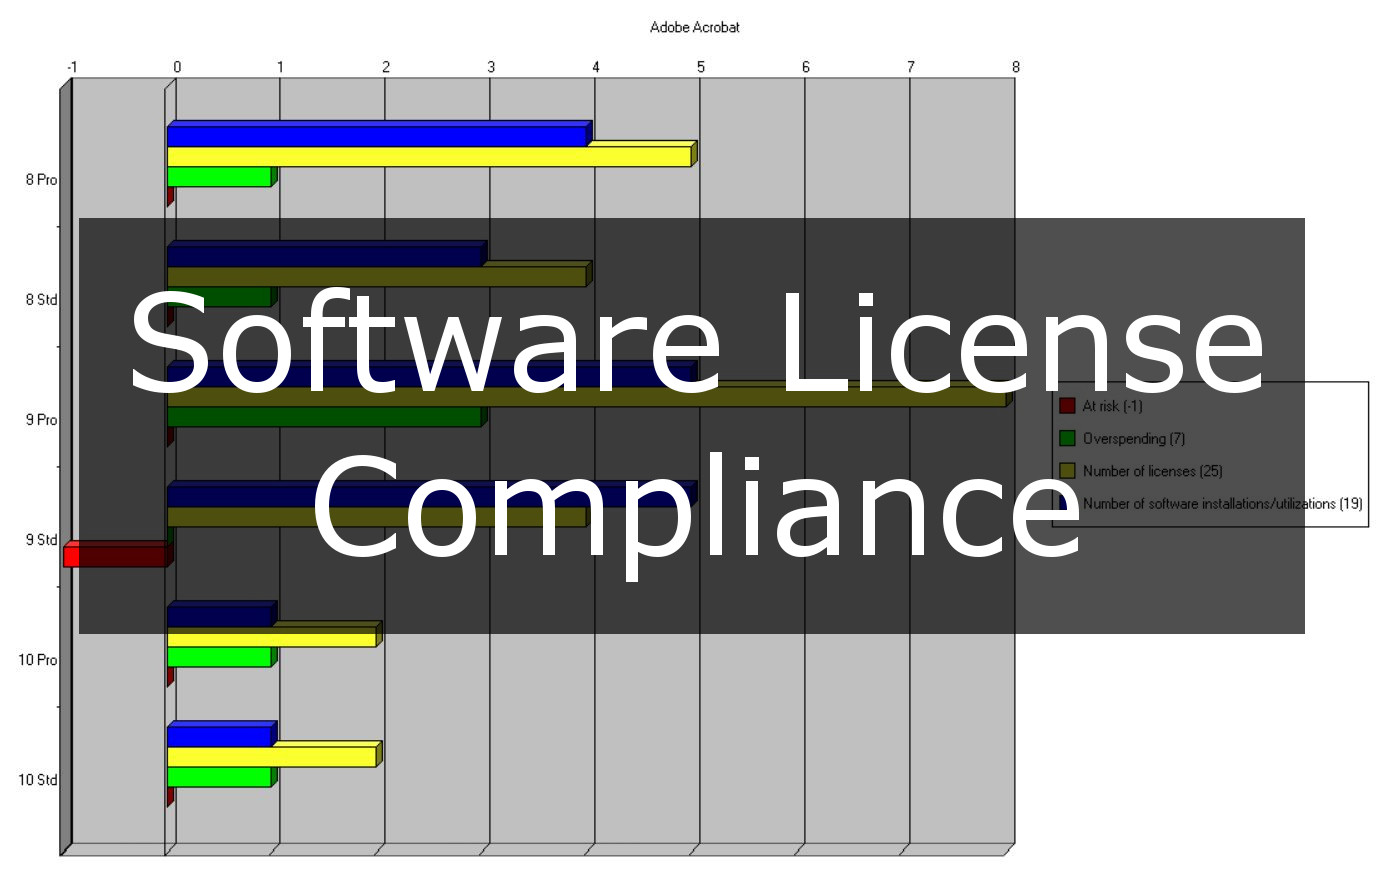This screenshot has height=871, width=1381.
Task: Click legend label At risk (-1)
Action: coord(1112,406)
